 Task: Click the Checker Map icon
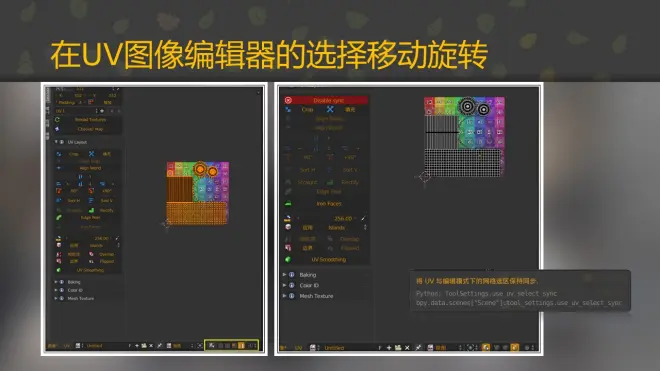click(57, 129)
